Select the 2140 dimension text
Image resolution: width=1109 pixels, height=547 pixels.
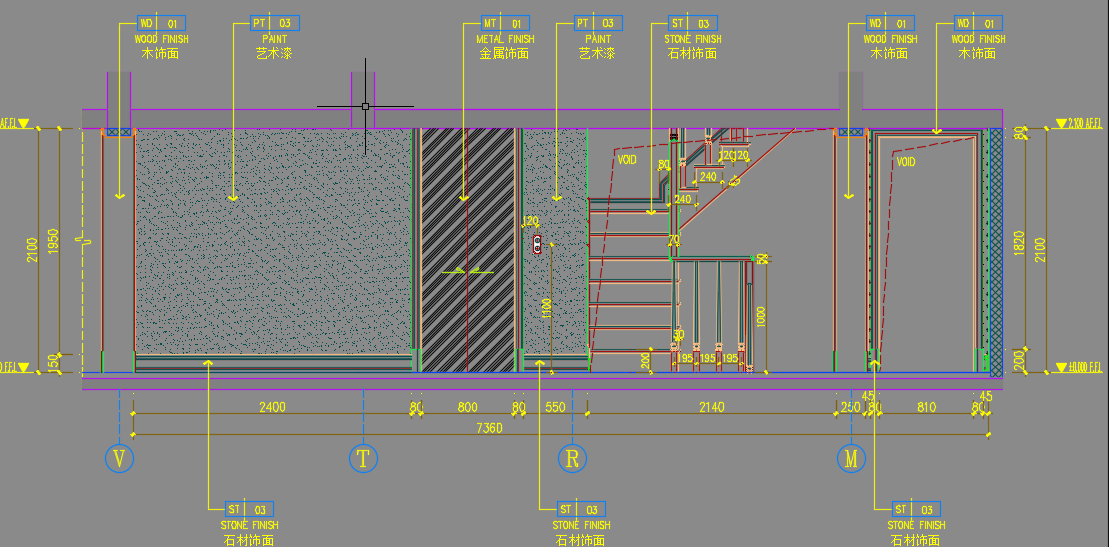712,407
